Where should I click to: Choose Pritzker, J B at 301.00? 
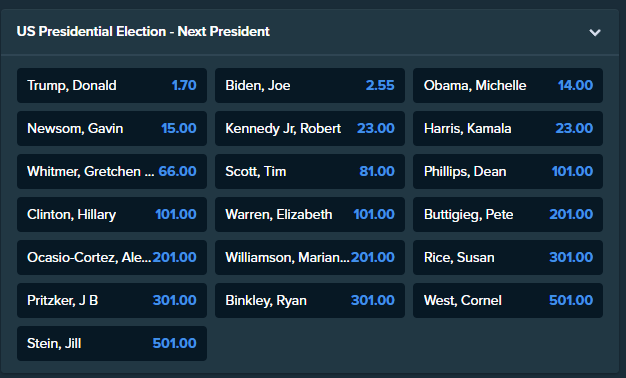click(112, 301)
